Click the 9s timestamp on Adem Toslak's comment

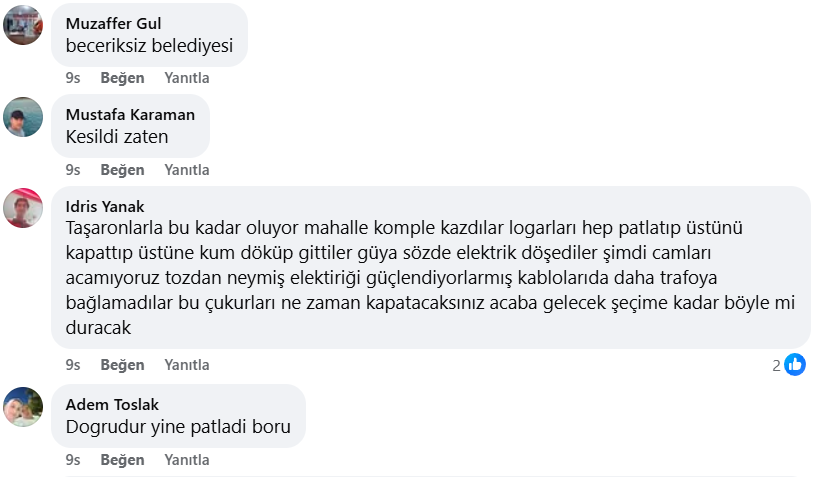tap(73, 460)
